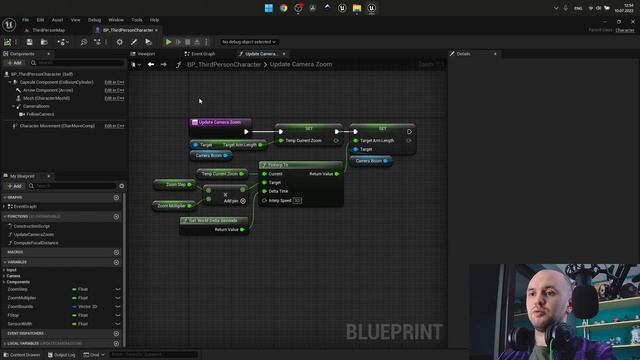Click Add button in My Blueprint panel
This screenshot has height=360, width=640.
14,186
